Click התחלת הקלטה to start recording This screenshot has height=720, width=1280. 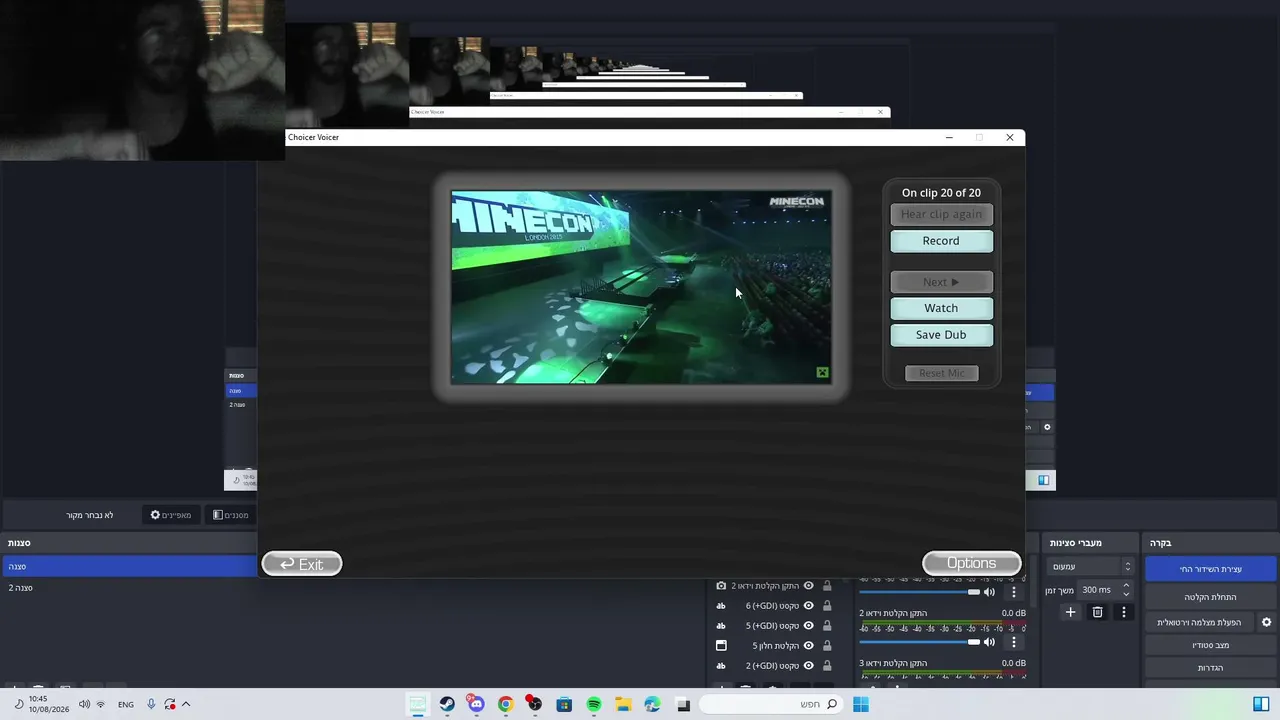tap(1211, 597)
